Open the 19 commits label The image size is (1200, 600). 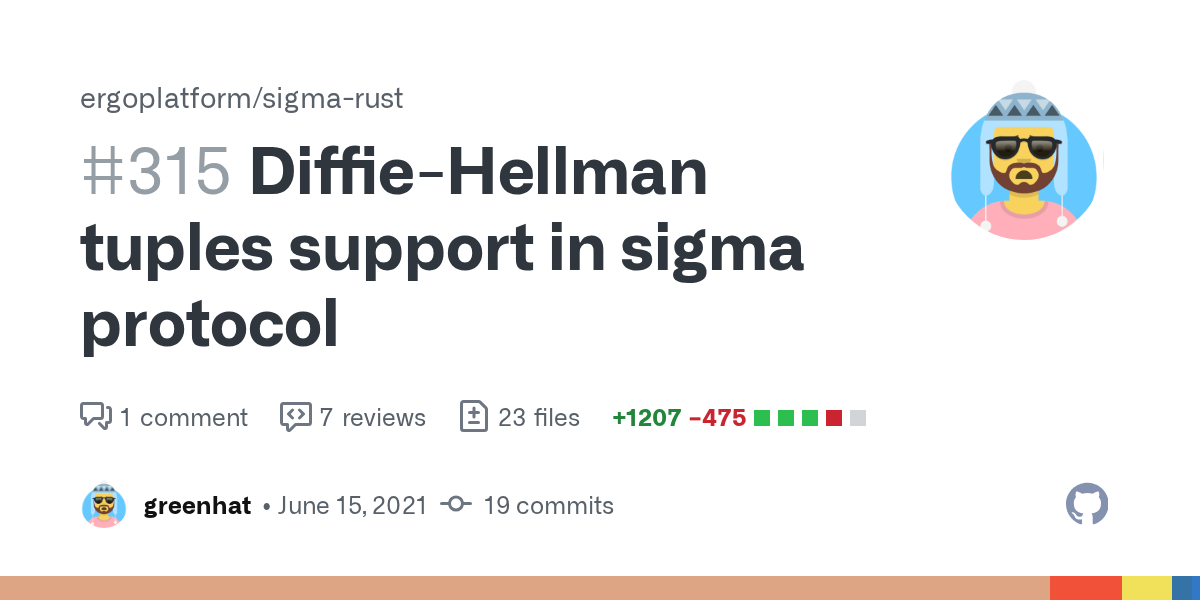[x=548, y=506]
